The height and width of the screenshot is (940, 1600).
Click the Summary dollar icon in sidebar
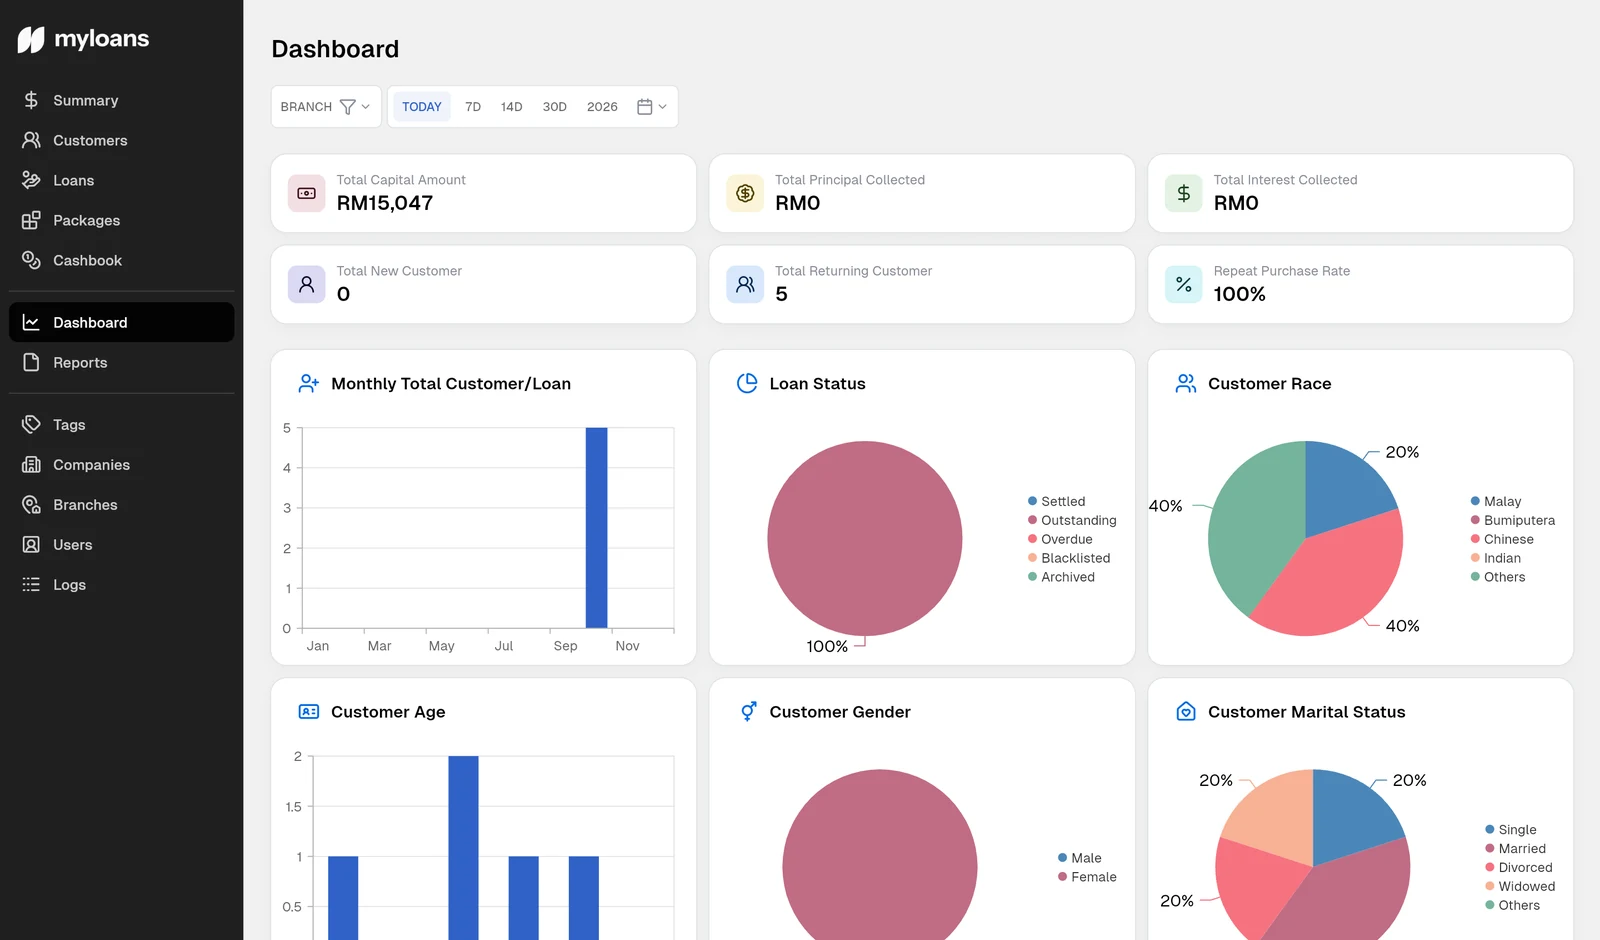coord(31,100)
